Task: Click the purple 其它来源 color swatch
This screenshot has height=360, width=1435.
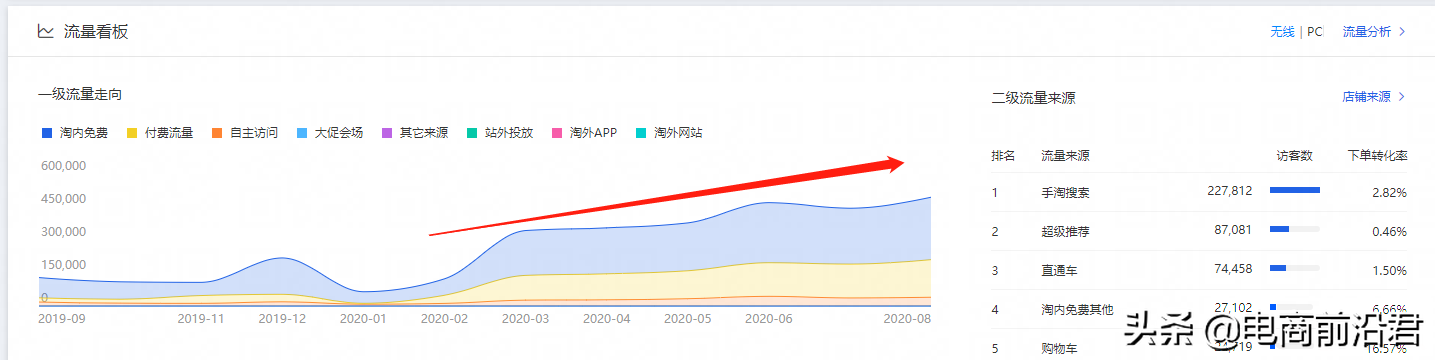Action: 387,132
